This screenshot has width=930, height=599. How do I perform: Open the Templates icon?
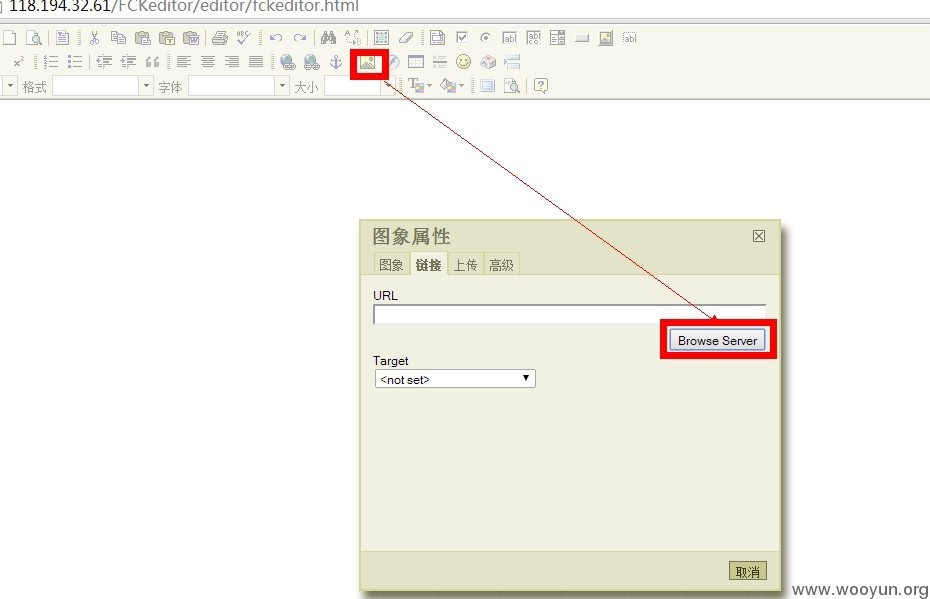(x=62, y=38)
